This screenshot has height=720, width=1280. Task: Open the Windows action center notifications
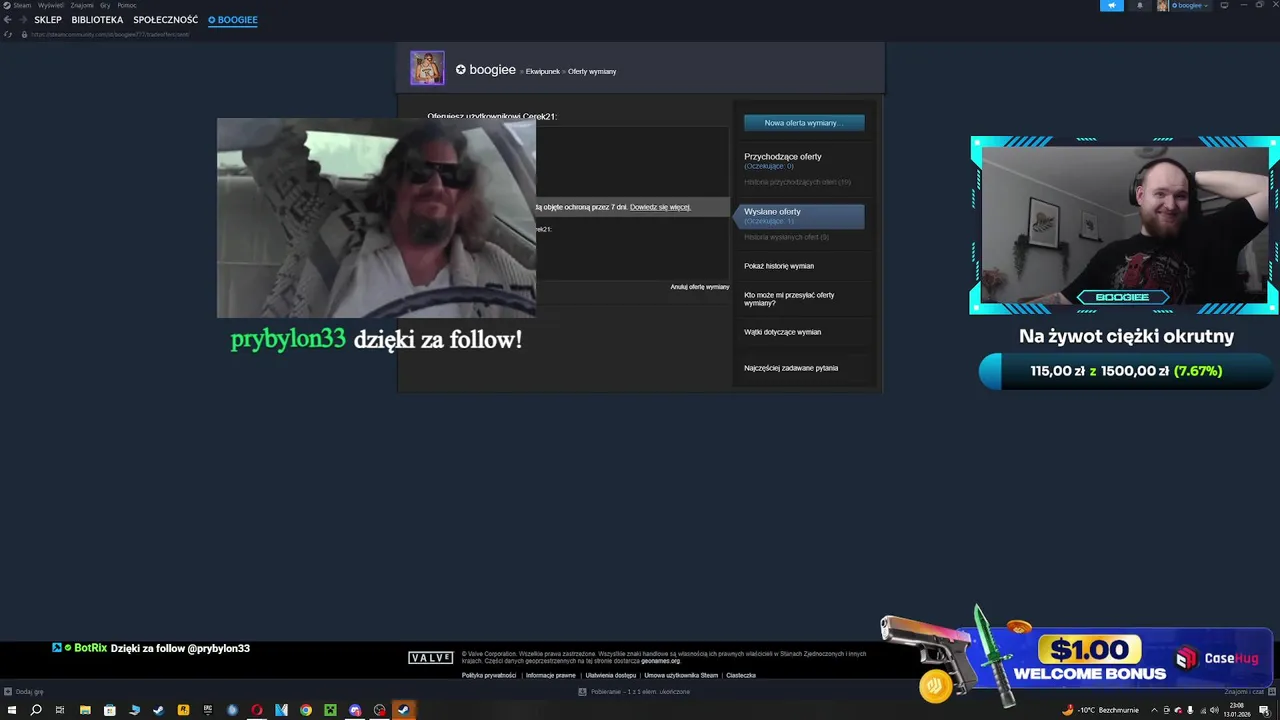[1264, 710]
